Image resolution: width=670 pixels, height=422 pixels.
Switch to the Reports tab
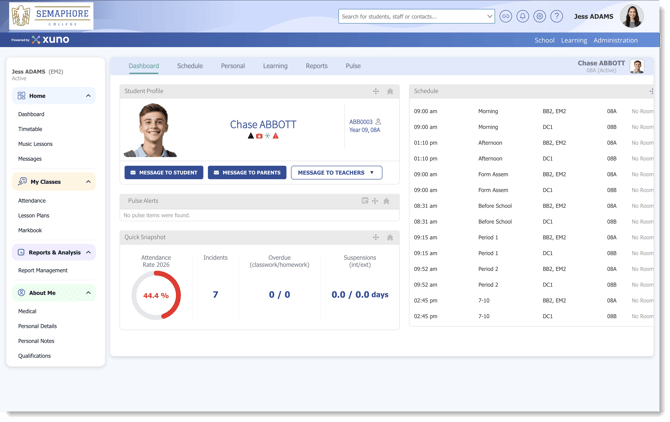click(x=317, y=66)
